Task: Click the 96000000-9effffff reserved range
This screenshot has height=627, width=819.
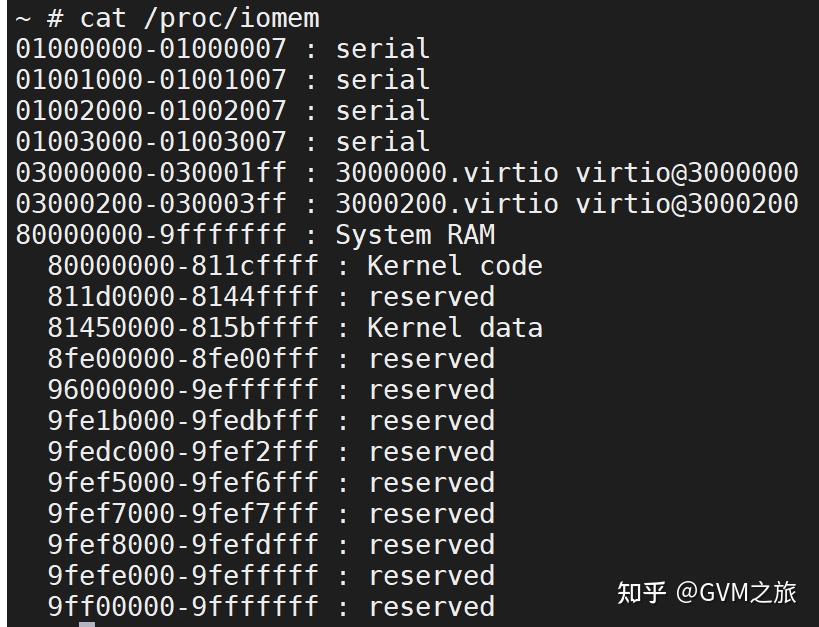Action: 182,390
